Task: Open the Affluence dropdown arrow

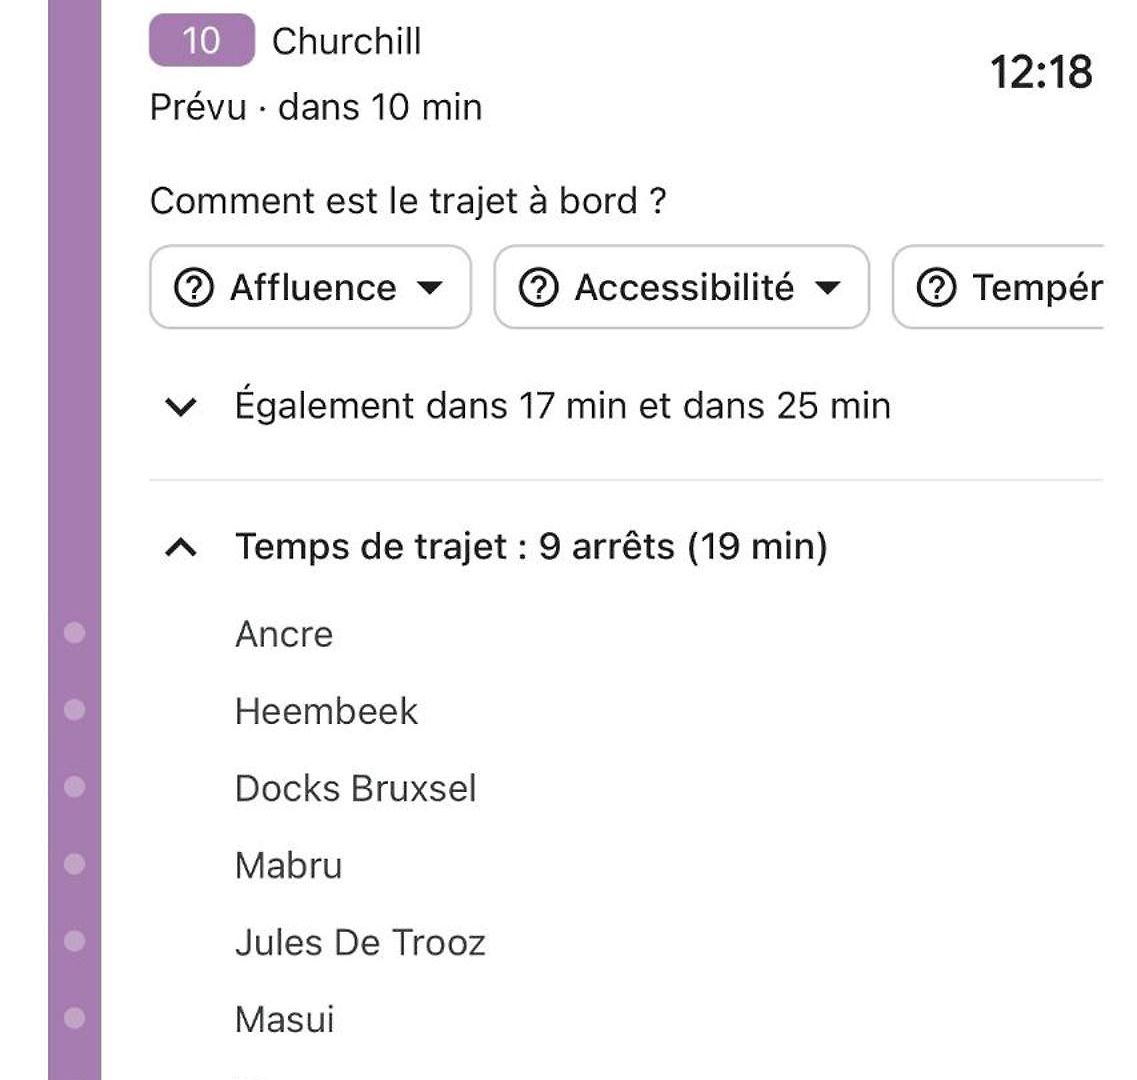Action: click(x=430, y=288)
